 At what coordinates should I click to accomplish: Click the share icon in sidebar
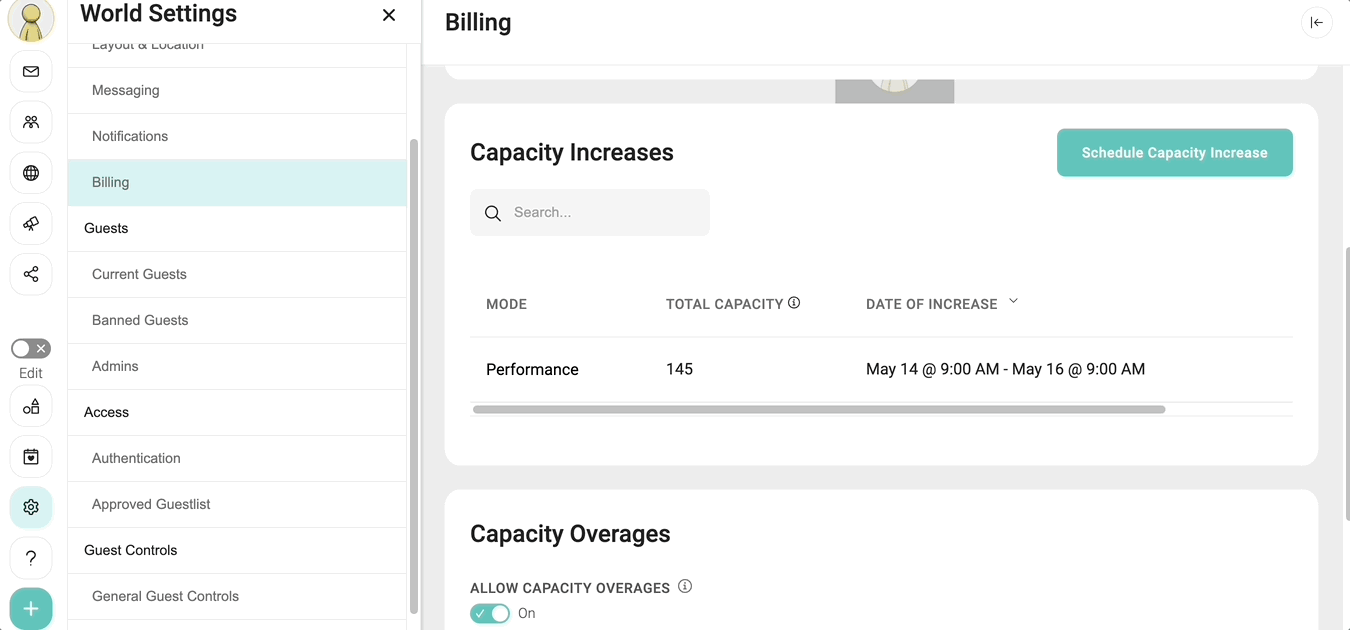31,274
